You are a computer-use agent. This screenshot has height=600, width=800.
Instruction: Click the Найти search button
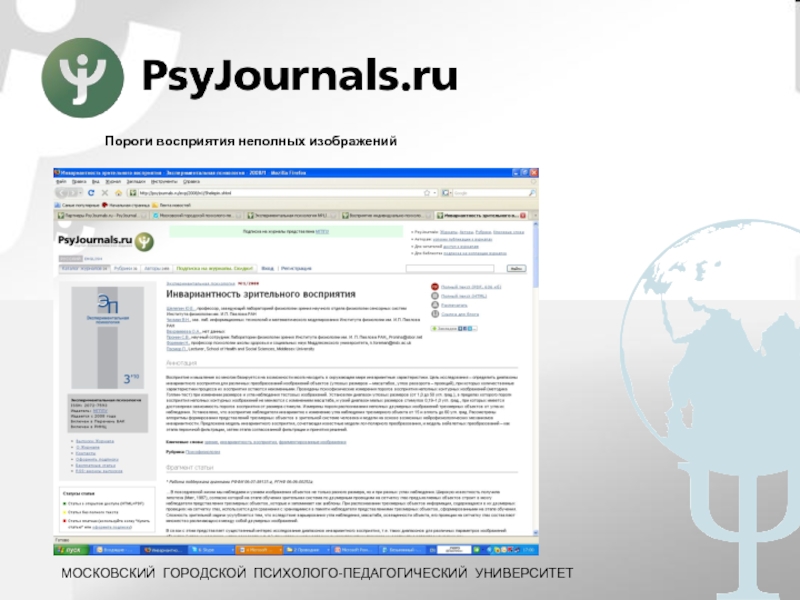click(516, 268)
